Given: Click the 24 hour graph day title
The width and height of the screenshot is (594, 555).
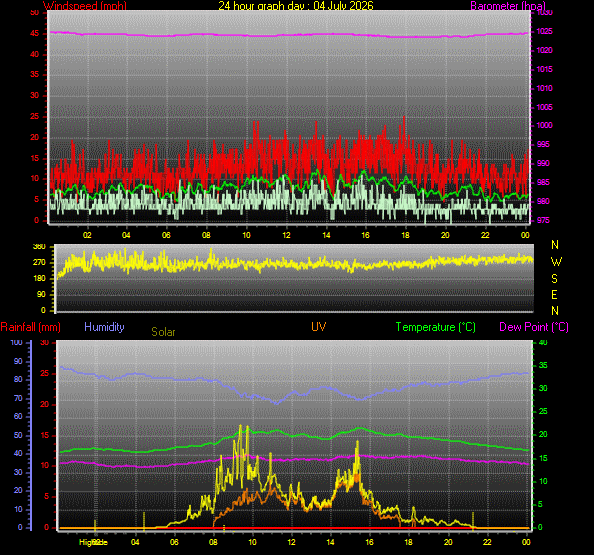Looking at the screenshot, I should [x=296, y=5].
